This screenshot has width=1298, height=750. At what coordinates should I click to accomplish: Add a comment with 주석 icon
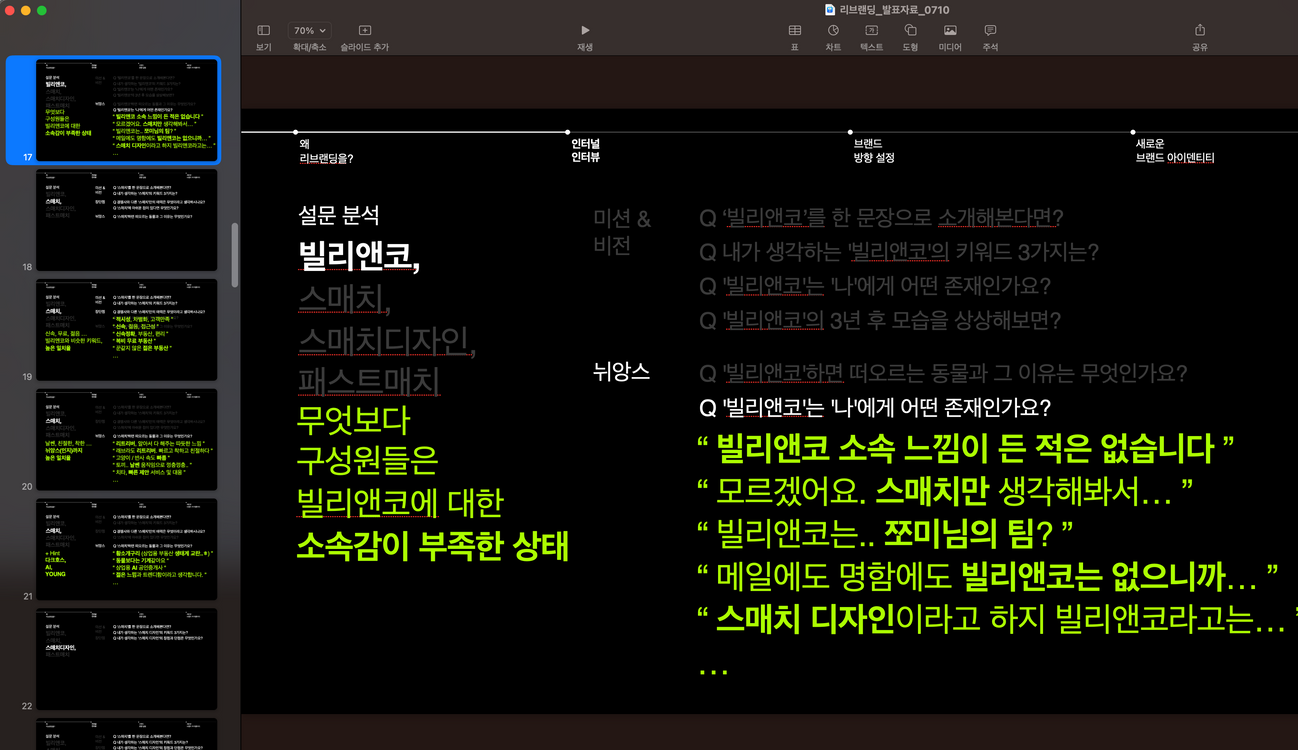coord(990,31)
